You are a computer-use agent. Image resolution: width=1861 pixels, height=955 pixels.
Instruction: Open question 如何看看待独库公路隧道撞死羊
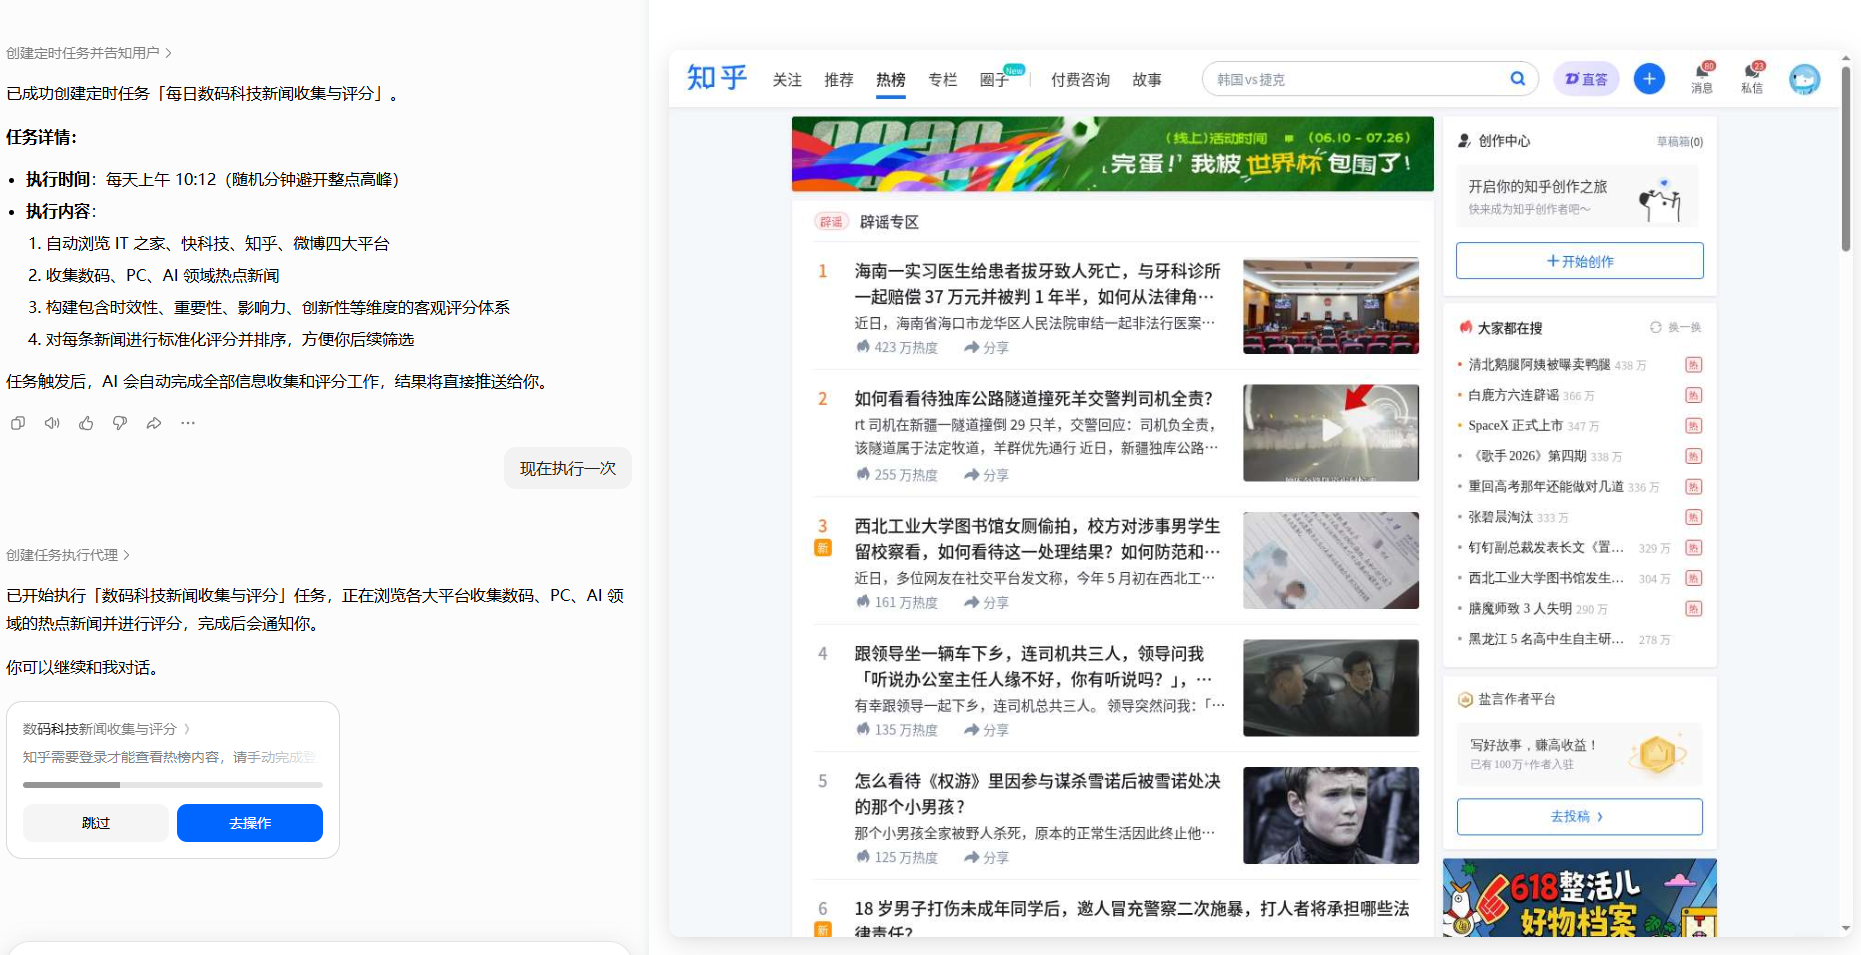1033,399
